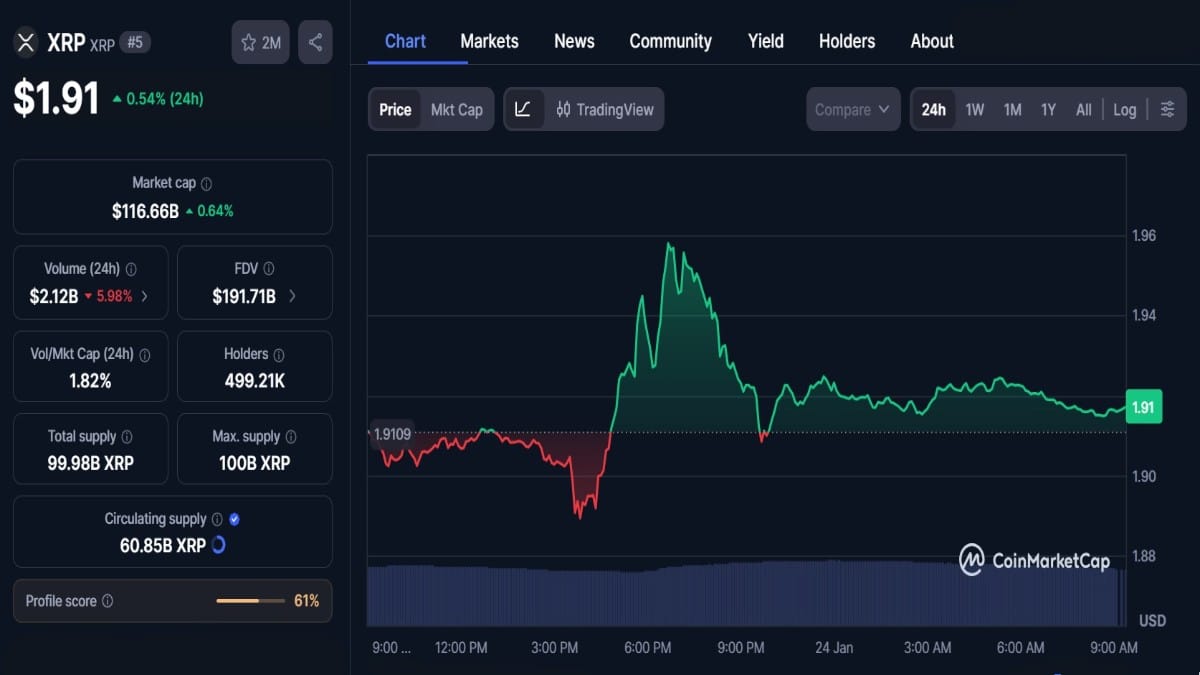Click the 61% profile score value
The height and width of the screenshot is (675, 1200).
pos(306,601)
